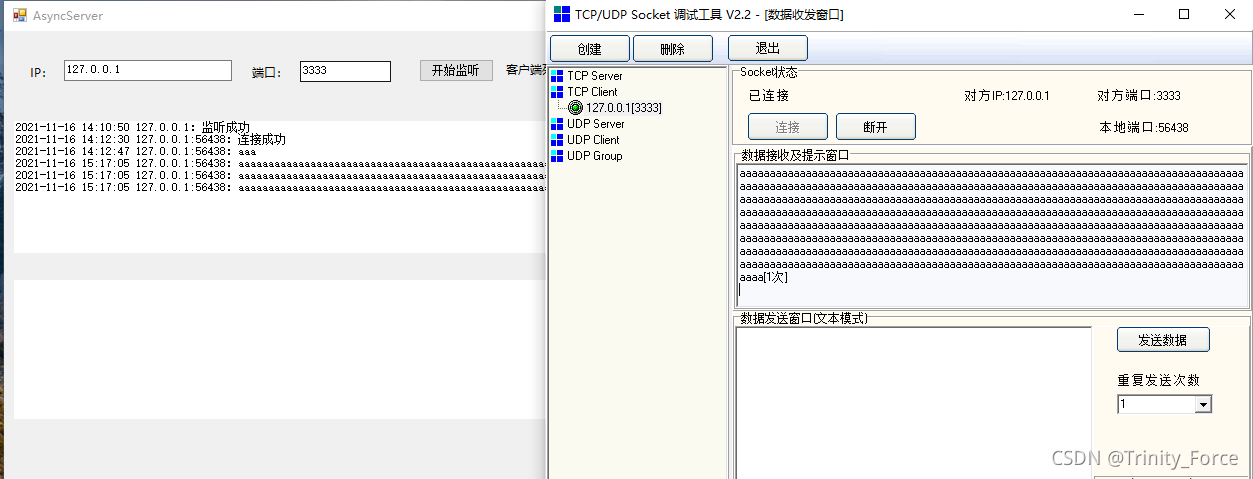Click the 14:10:50 监听成功 log line

133,128
